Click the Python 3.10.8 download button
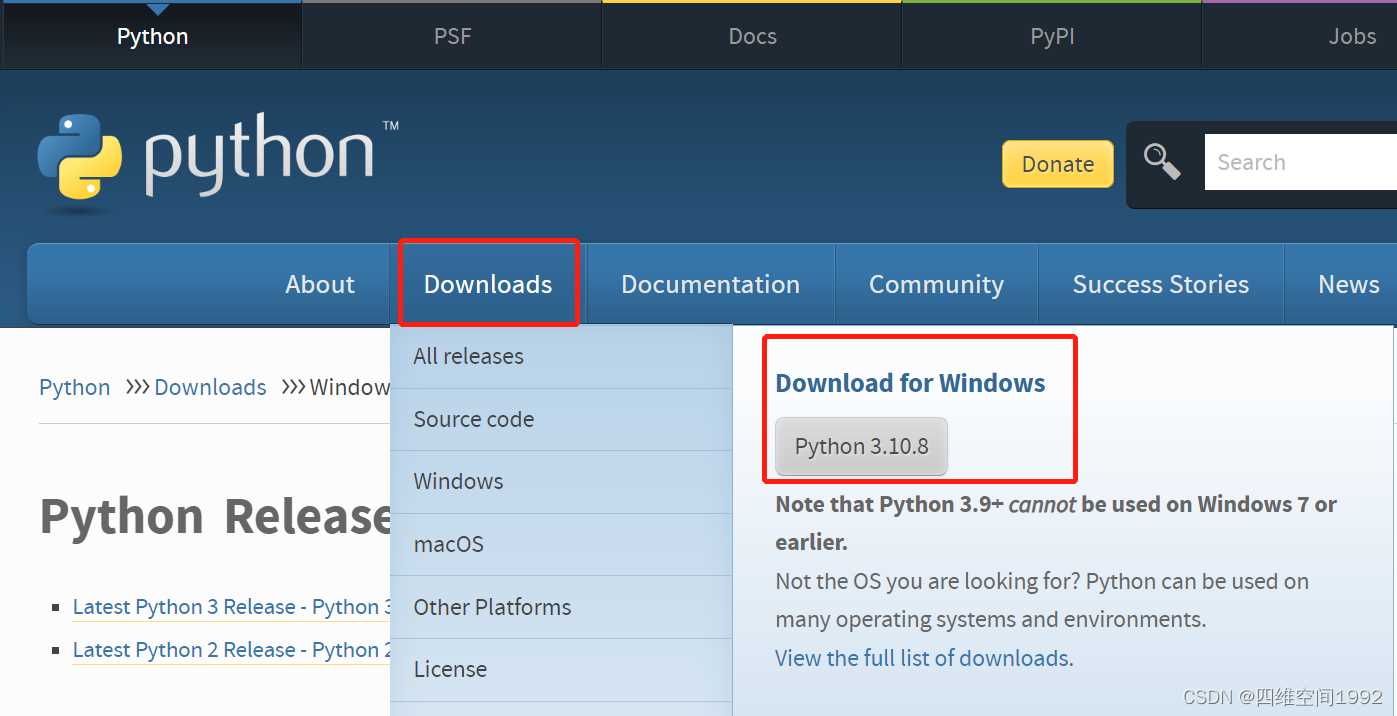The width and height of the screenshot is (1397, 716). click(x=861, y=446)
